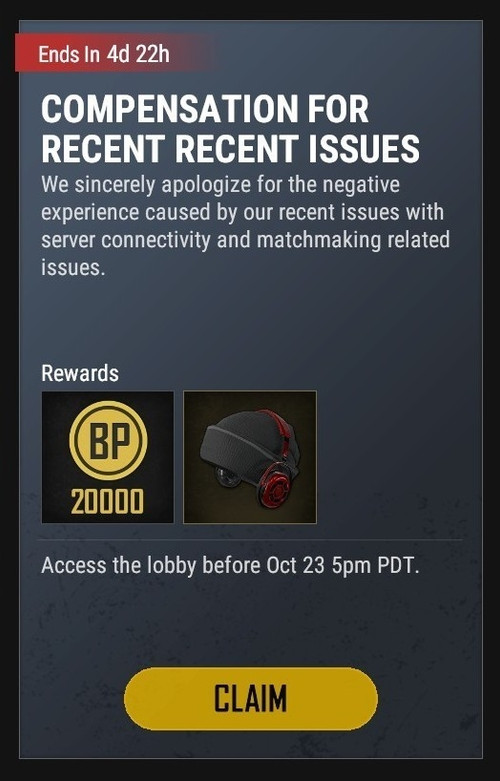Click the divider line below the rewards
This screenshot has height=781, width=500.
(250, 539)
